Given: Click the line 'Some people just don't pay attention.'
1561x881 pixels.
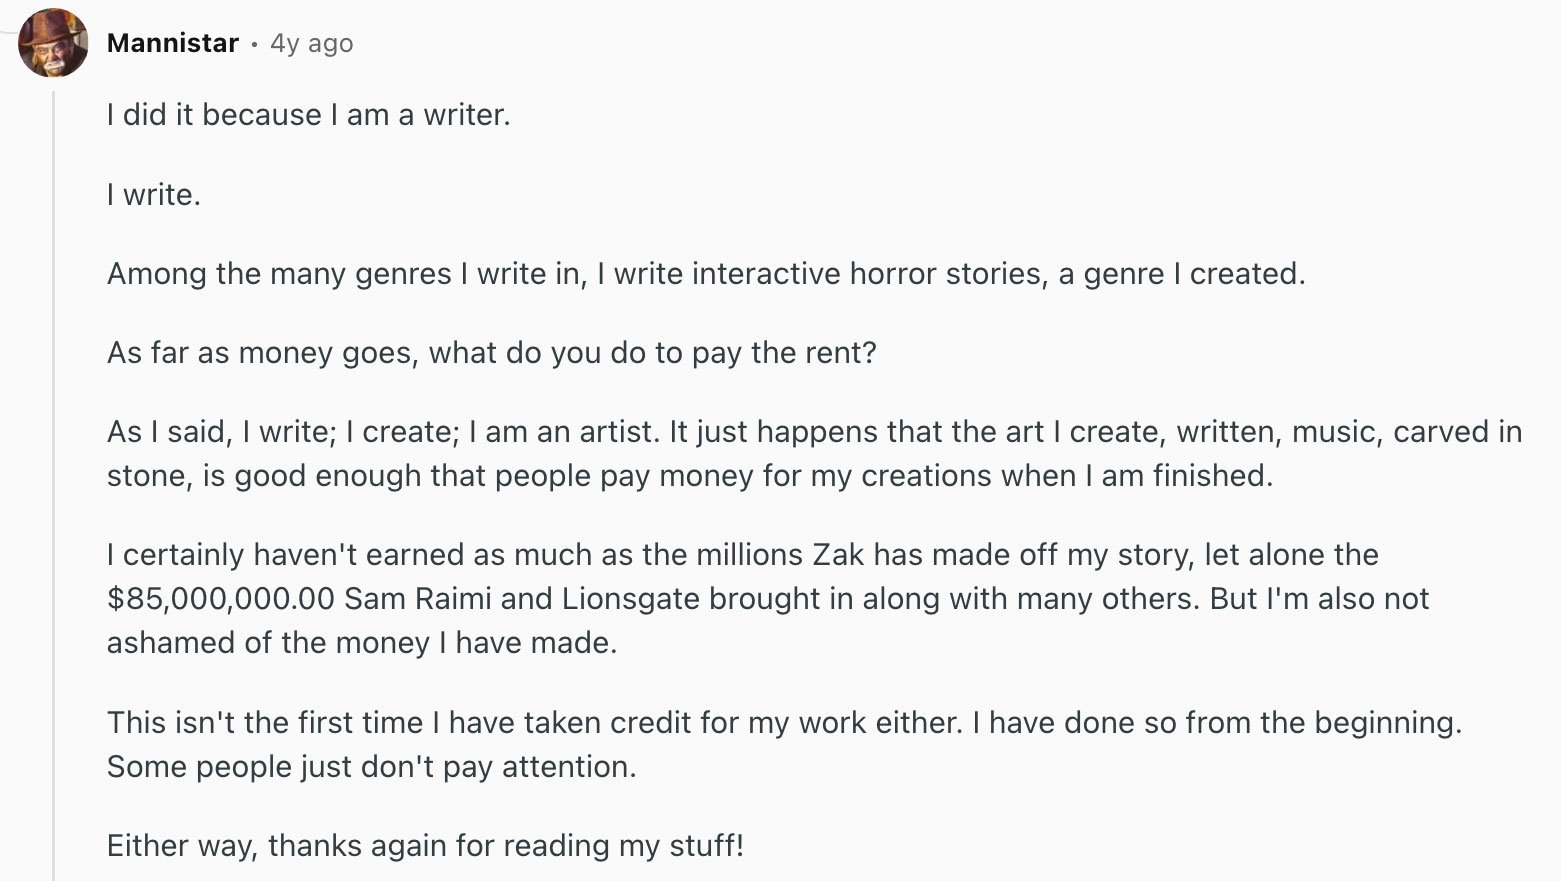Looking at the screenshot, I should [372, 766].
